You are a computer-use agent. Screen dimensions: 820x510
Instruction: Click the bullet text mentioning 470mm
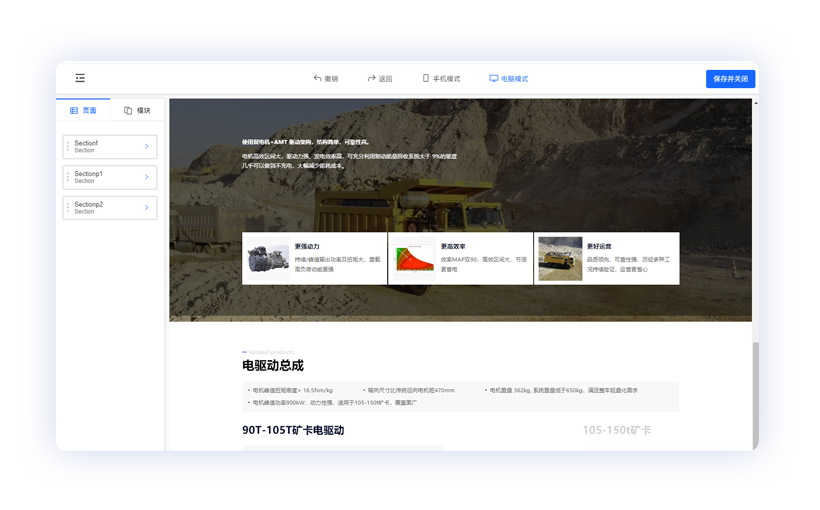(411, 390)
